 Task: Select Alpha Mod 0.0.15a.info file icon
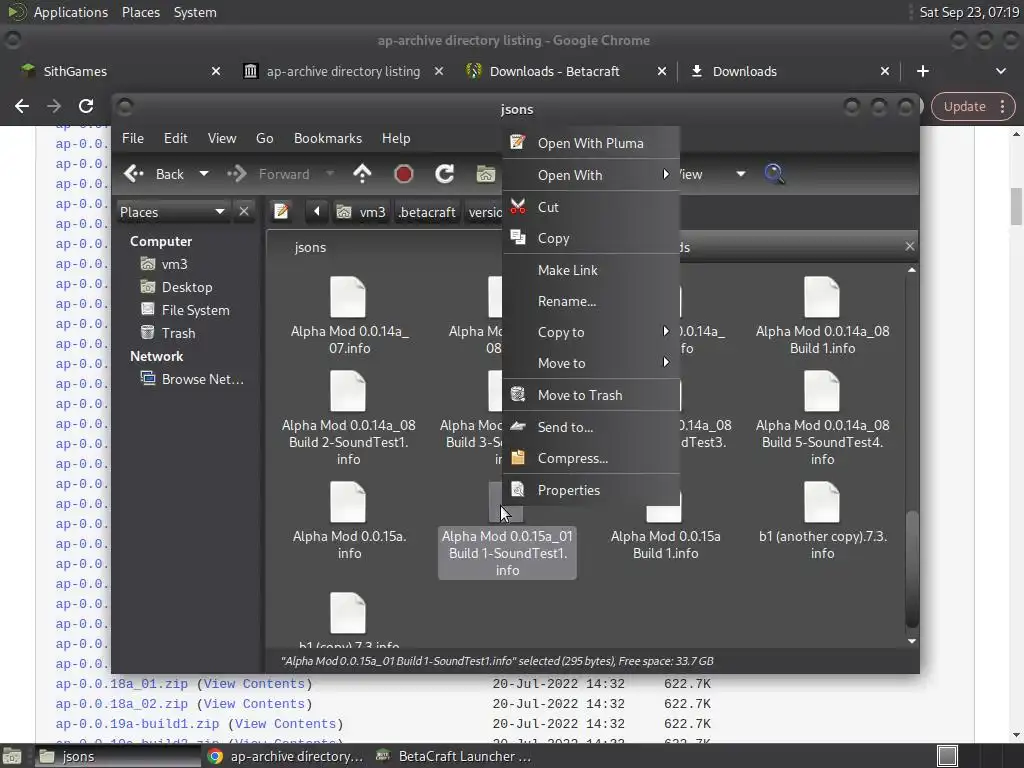coord(348,502)
